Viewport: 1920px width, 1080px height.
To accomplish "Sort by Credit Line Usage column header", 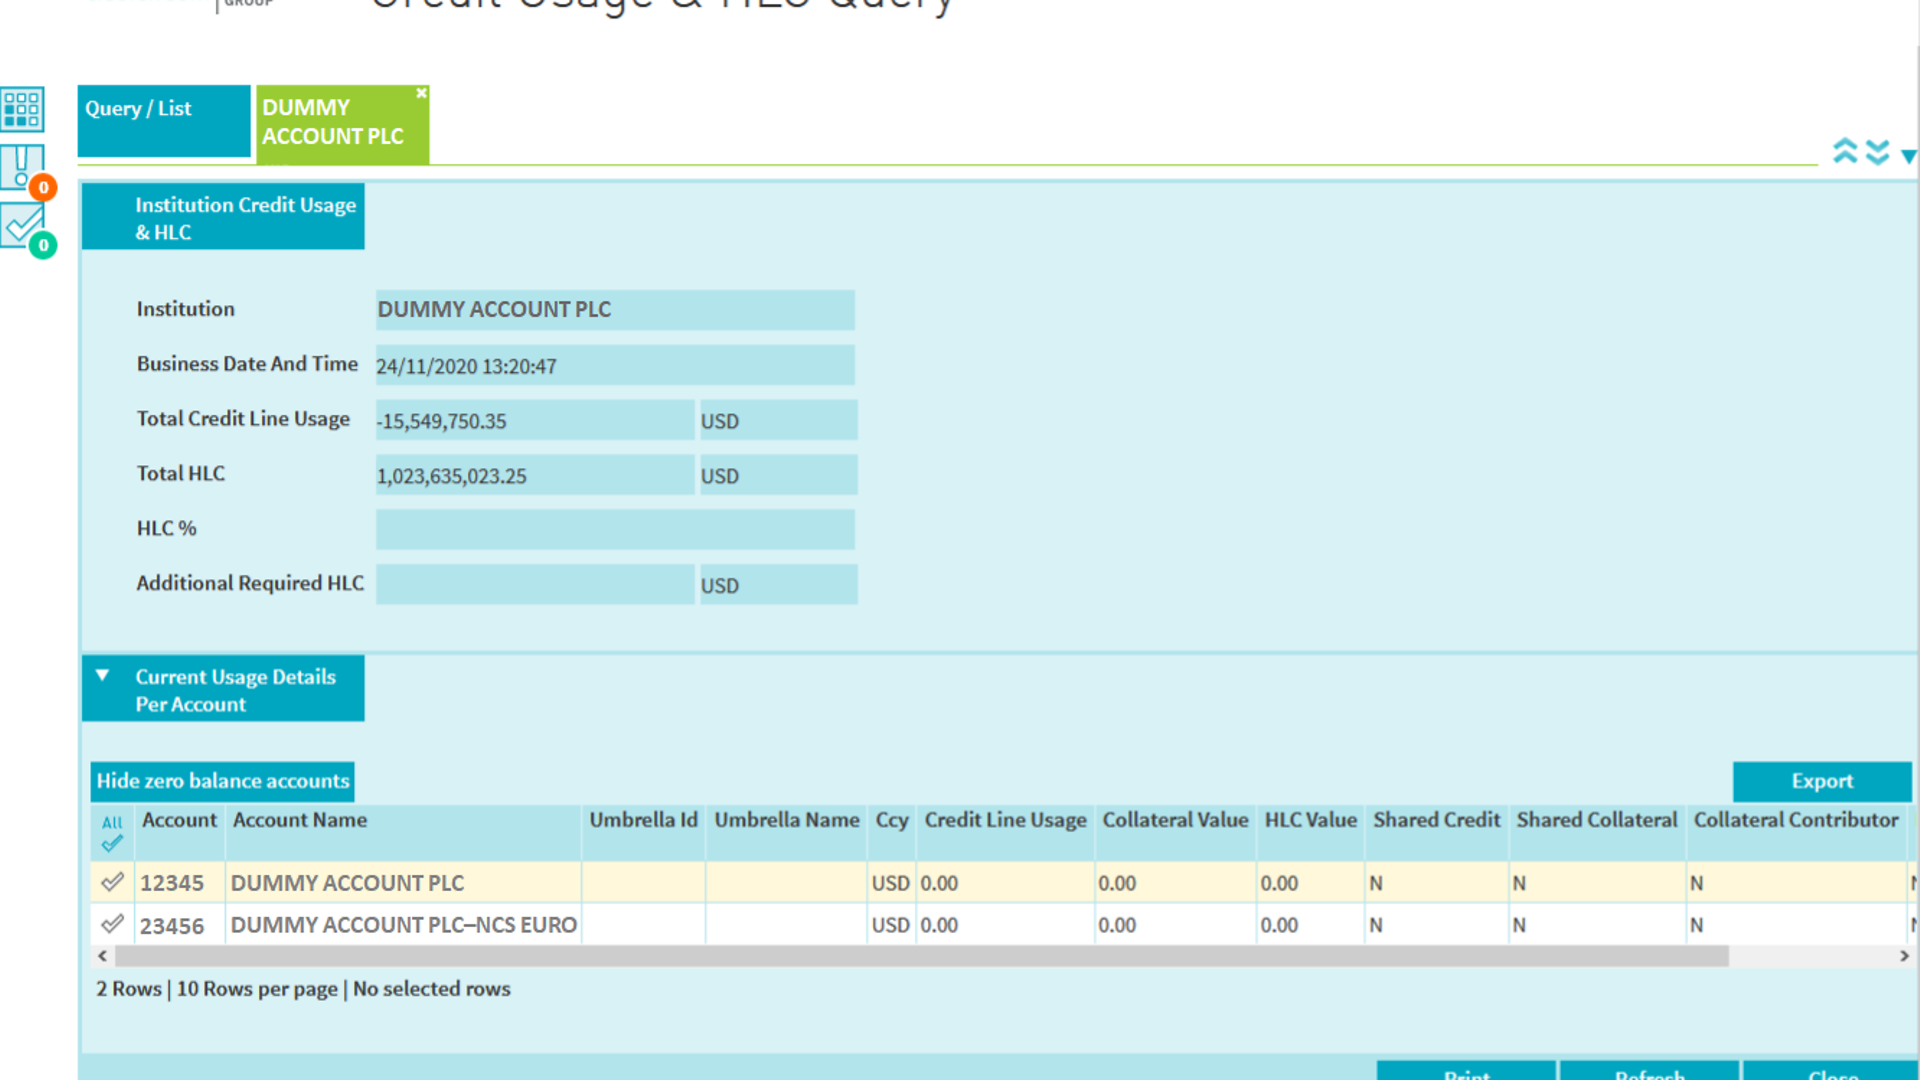I will (x=1004, y=820).
